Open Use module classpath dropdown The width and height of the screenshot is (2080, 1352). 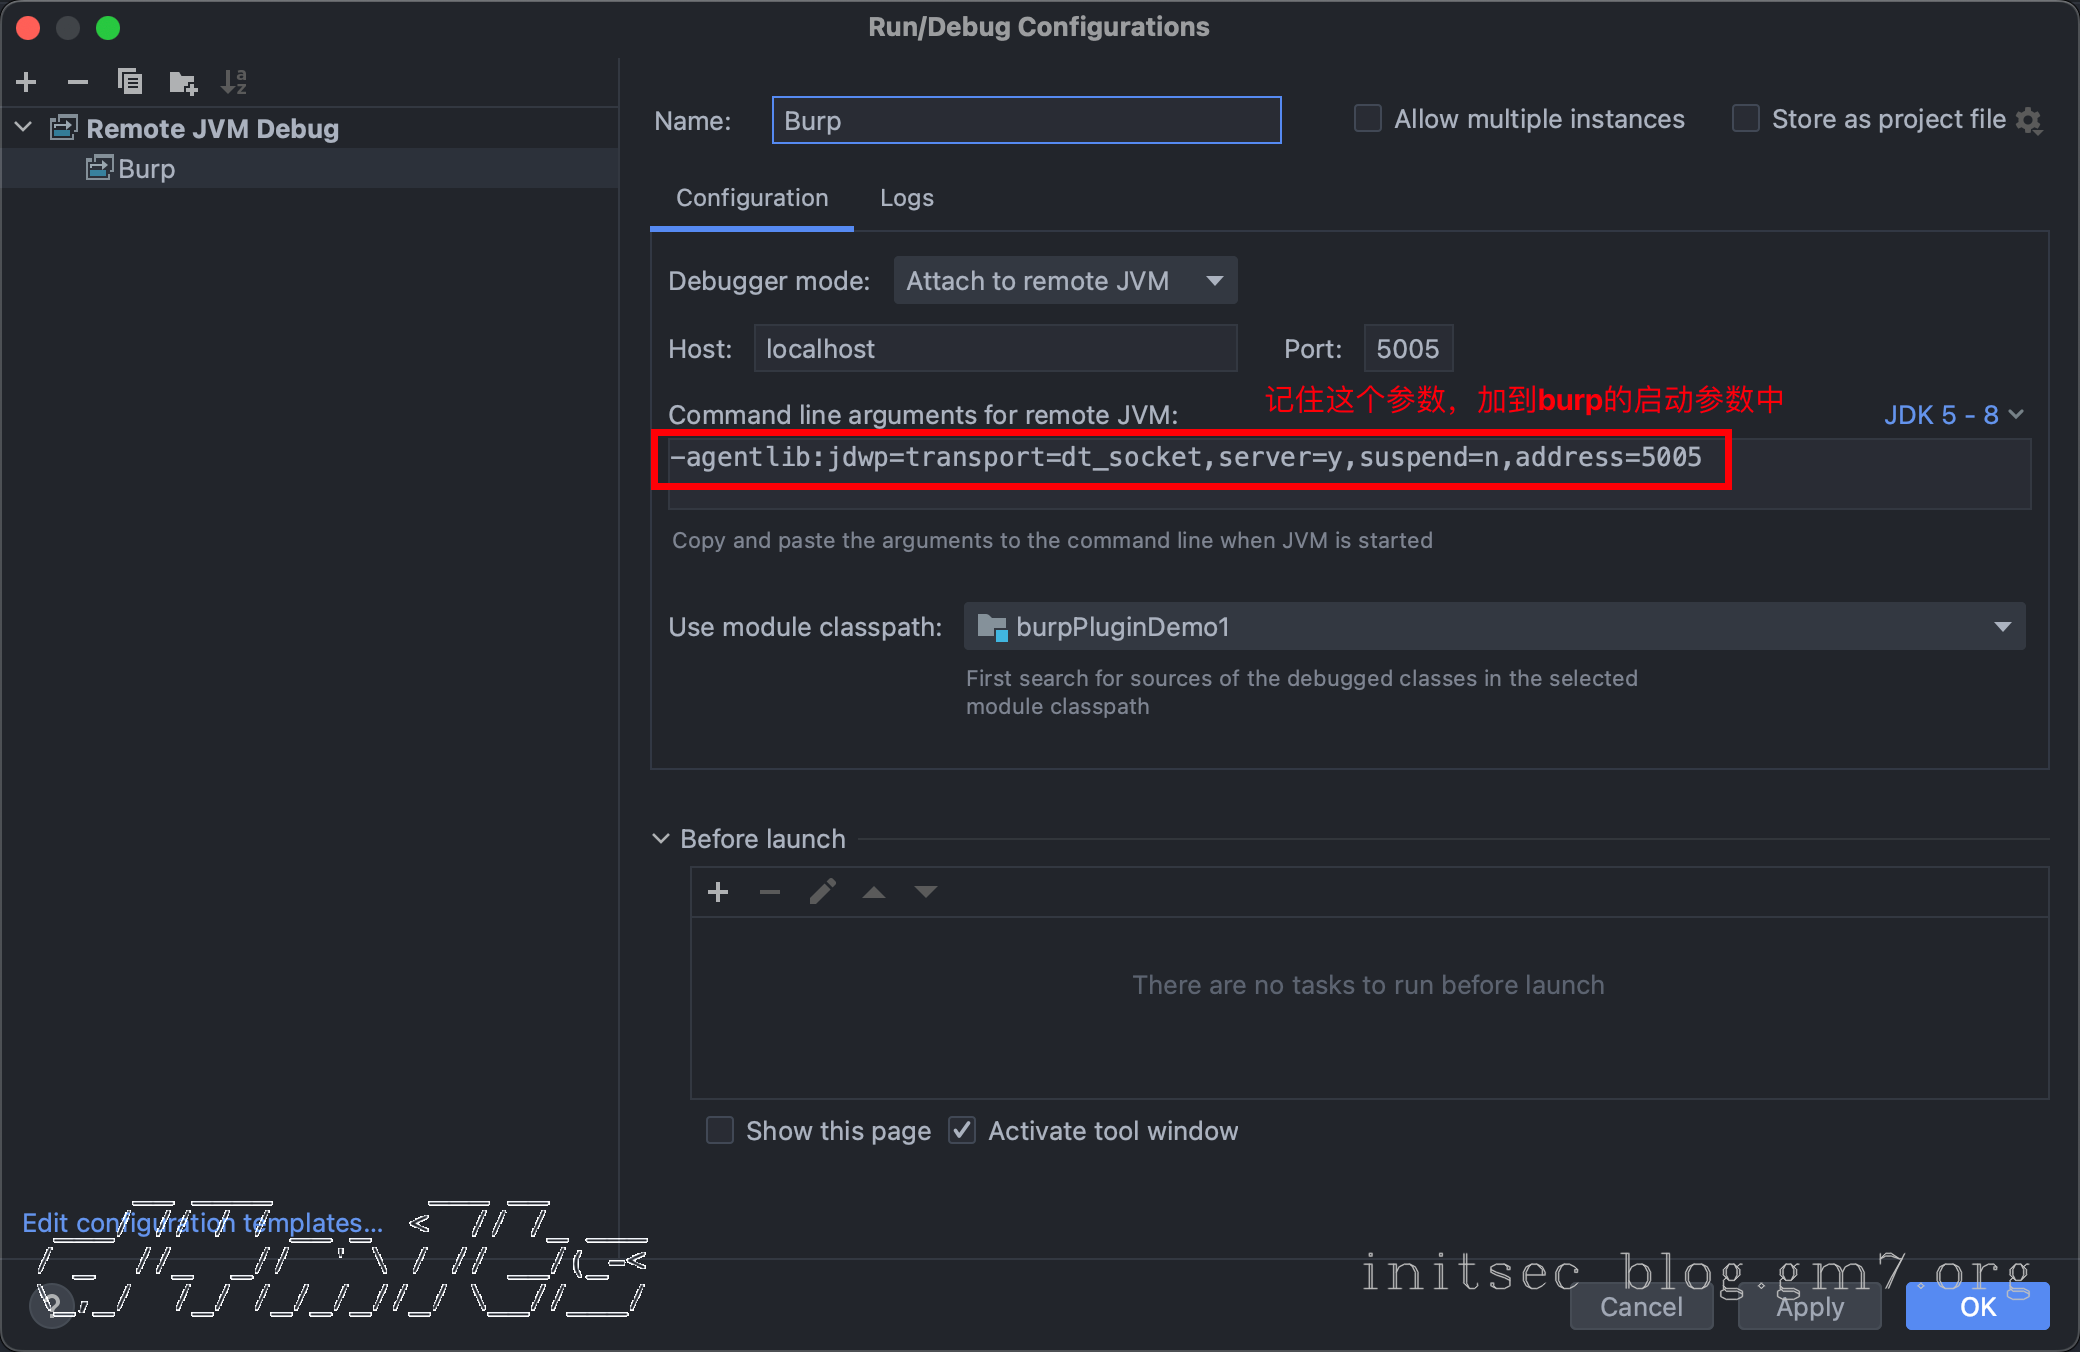[x=1494, y=627]
